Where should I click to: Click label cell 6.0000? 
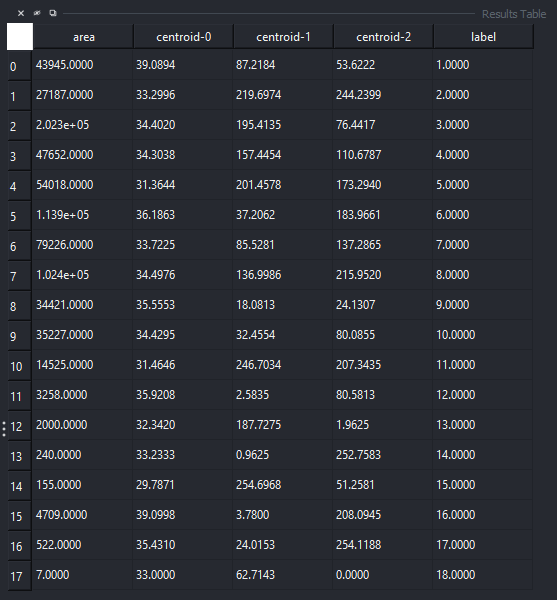(x=483, y=215)
